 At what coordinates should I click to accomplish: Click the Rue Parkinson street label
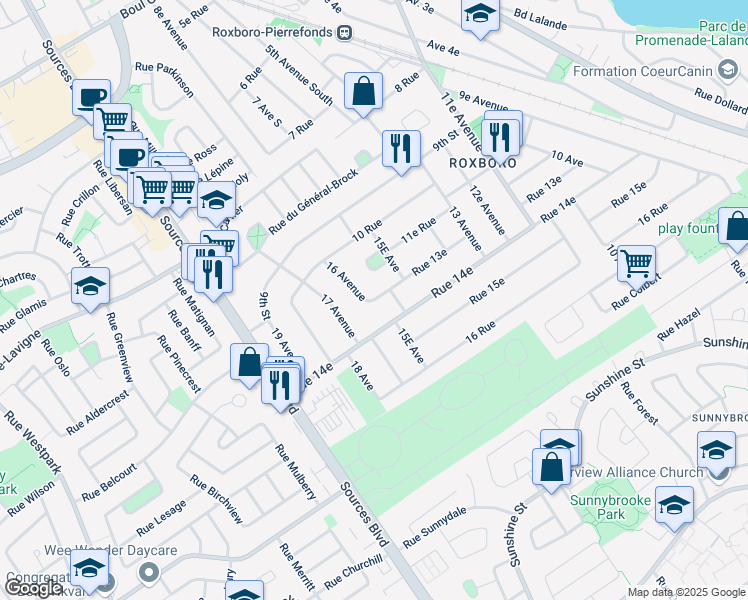(x=165, y=80)
